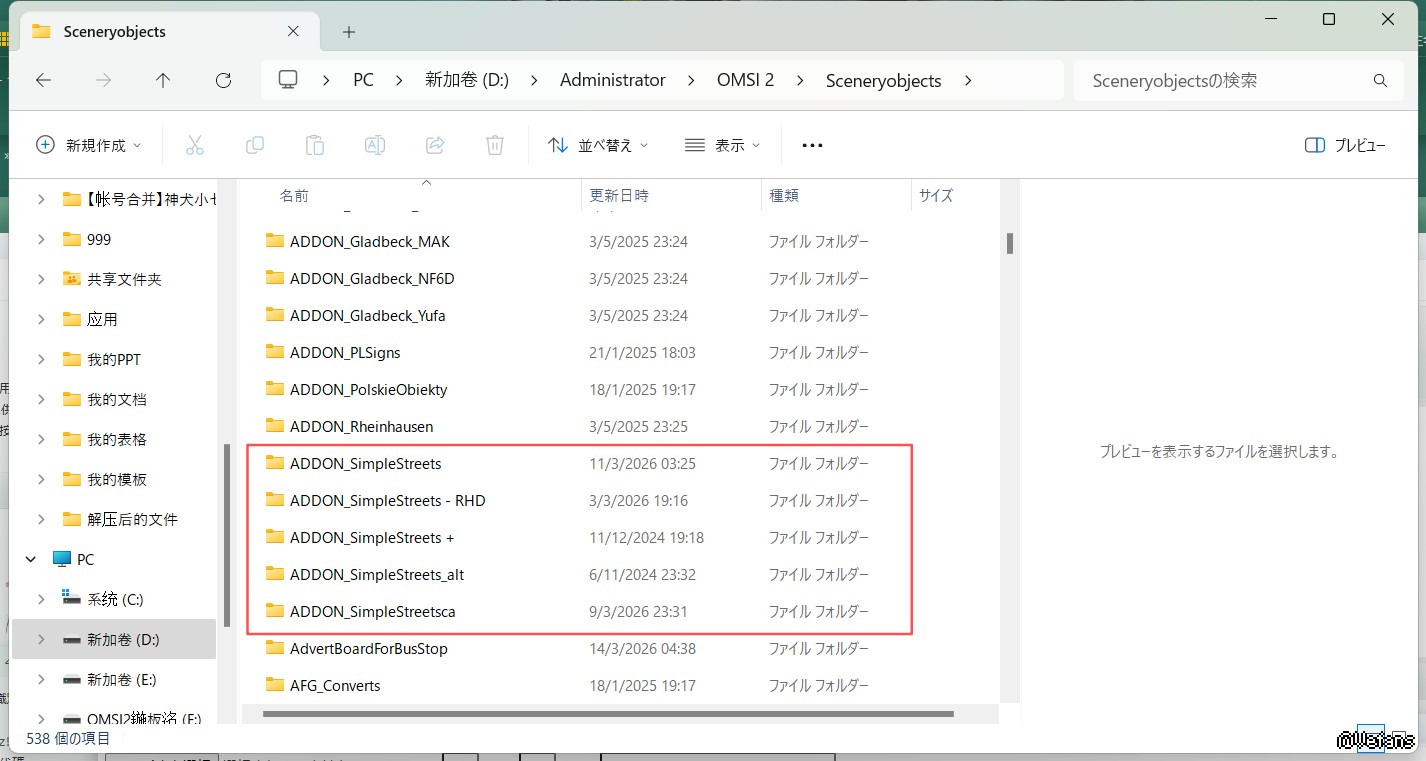Click OMSI 2 in the address breadcrumb

745,80
